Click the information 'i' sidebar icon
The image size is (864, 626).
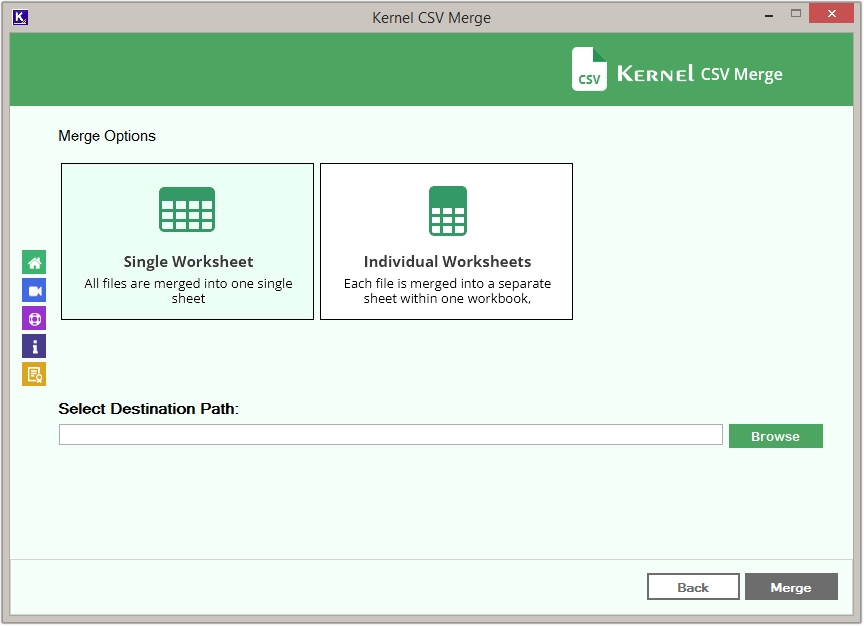click(34, 347)
